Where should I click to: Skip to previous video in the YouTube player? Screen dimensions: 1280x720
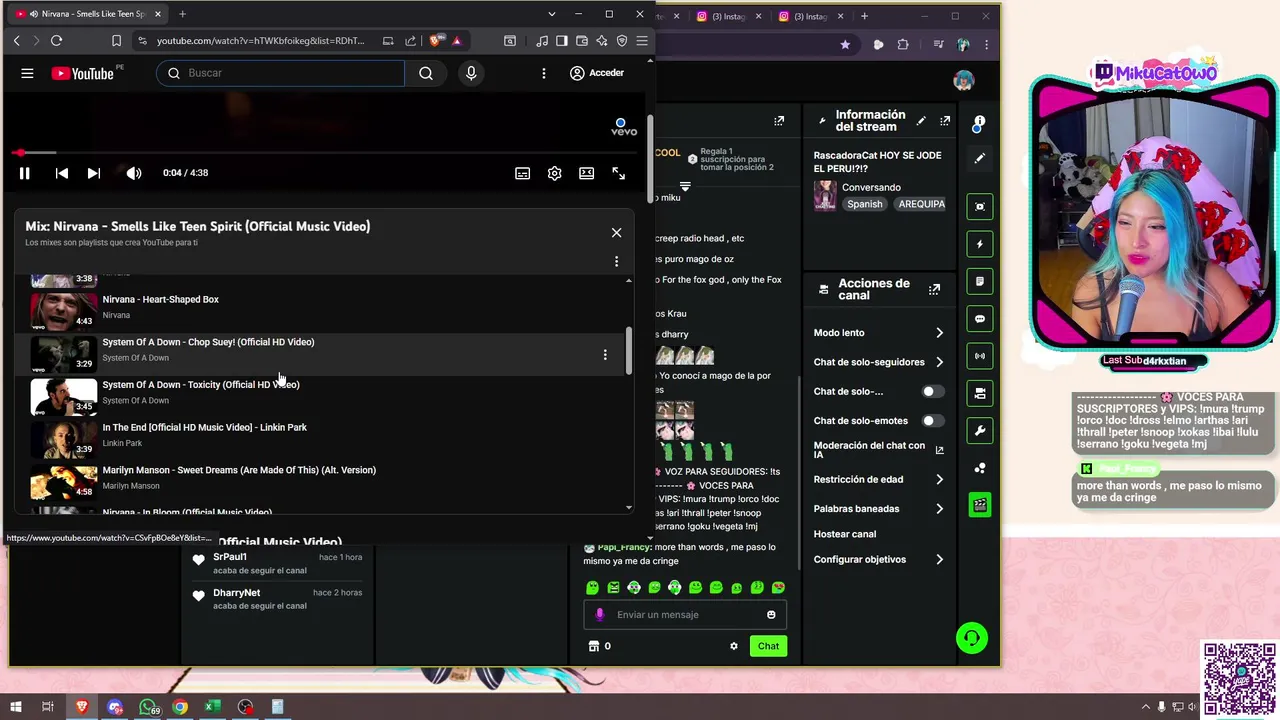(x=61, y=173)
